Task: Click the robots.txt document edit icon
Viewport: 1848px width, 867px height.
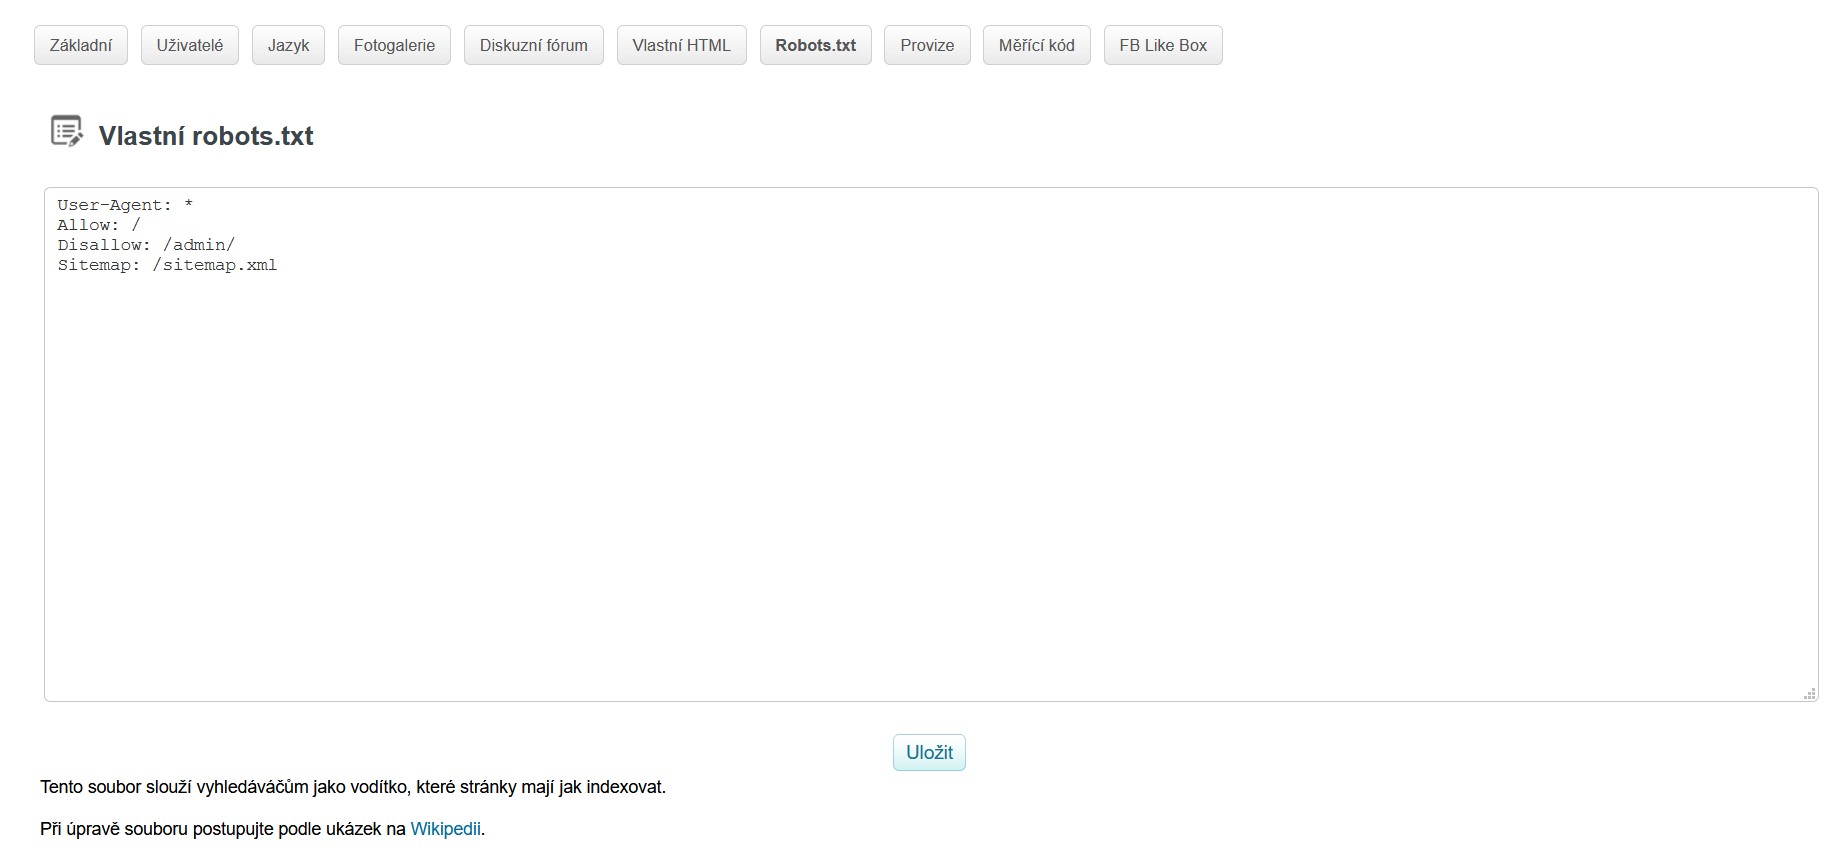Action: (x=66, y=132)
